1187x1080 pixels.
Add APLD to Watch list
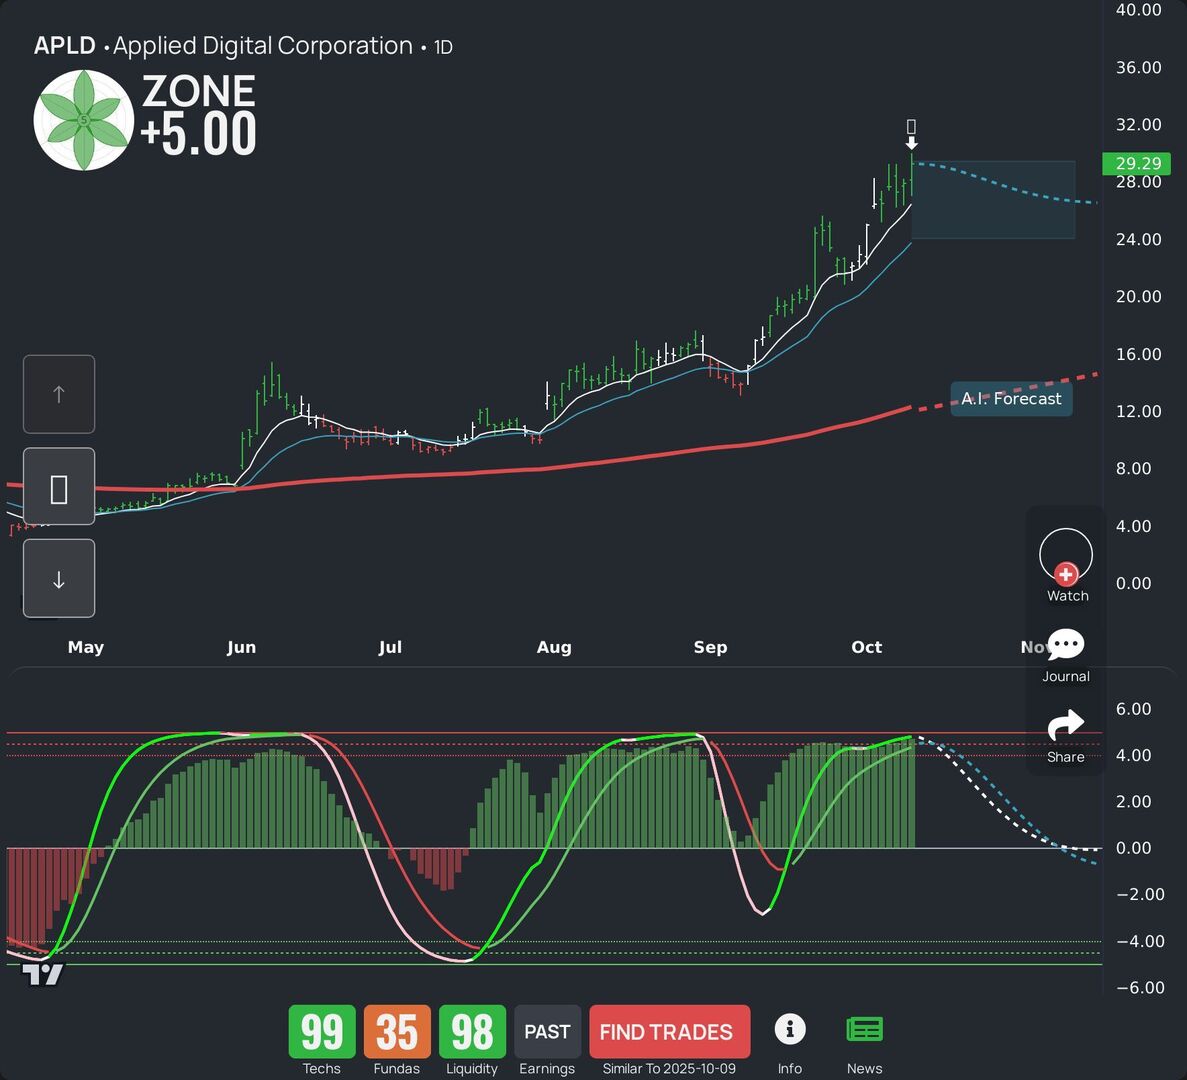click(x=1066, y=556)
